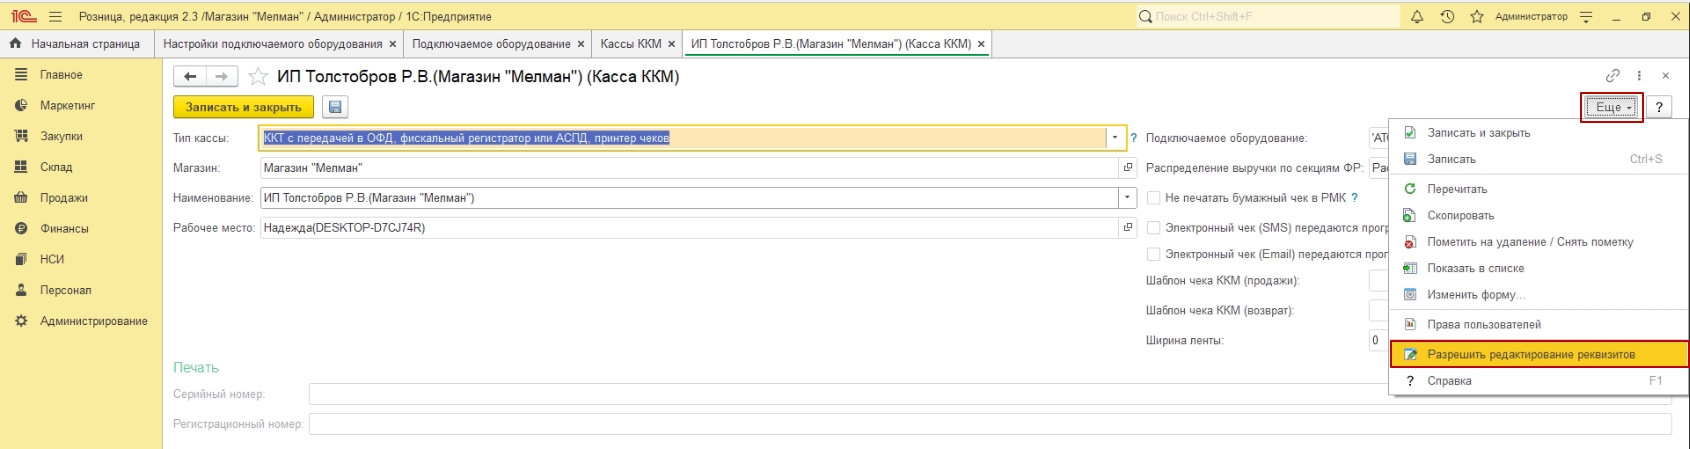Select Скопировать in the menu
Viewport: 1690px width, 449px height.
coord(1538,215)
